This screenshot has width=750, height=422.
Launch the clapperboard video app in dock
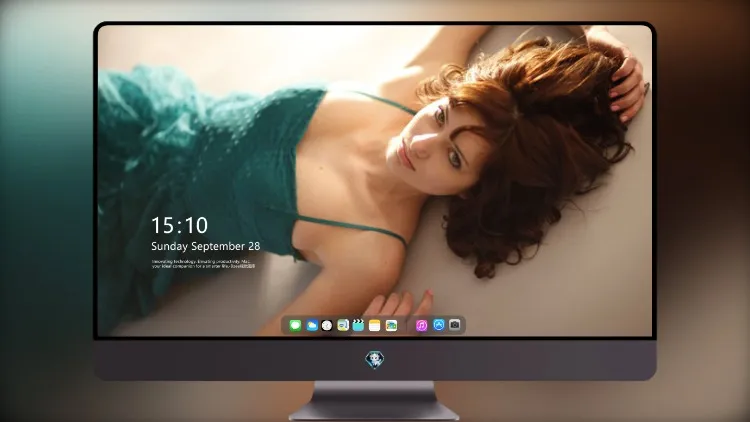[x=358, y=326]
